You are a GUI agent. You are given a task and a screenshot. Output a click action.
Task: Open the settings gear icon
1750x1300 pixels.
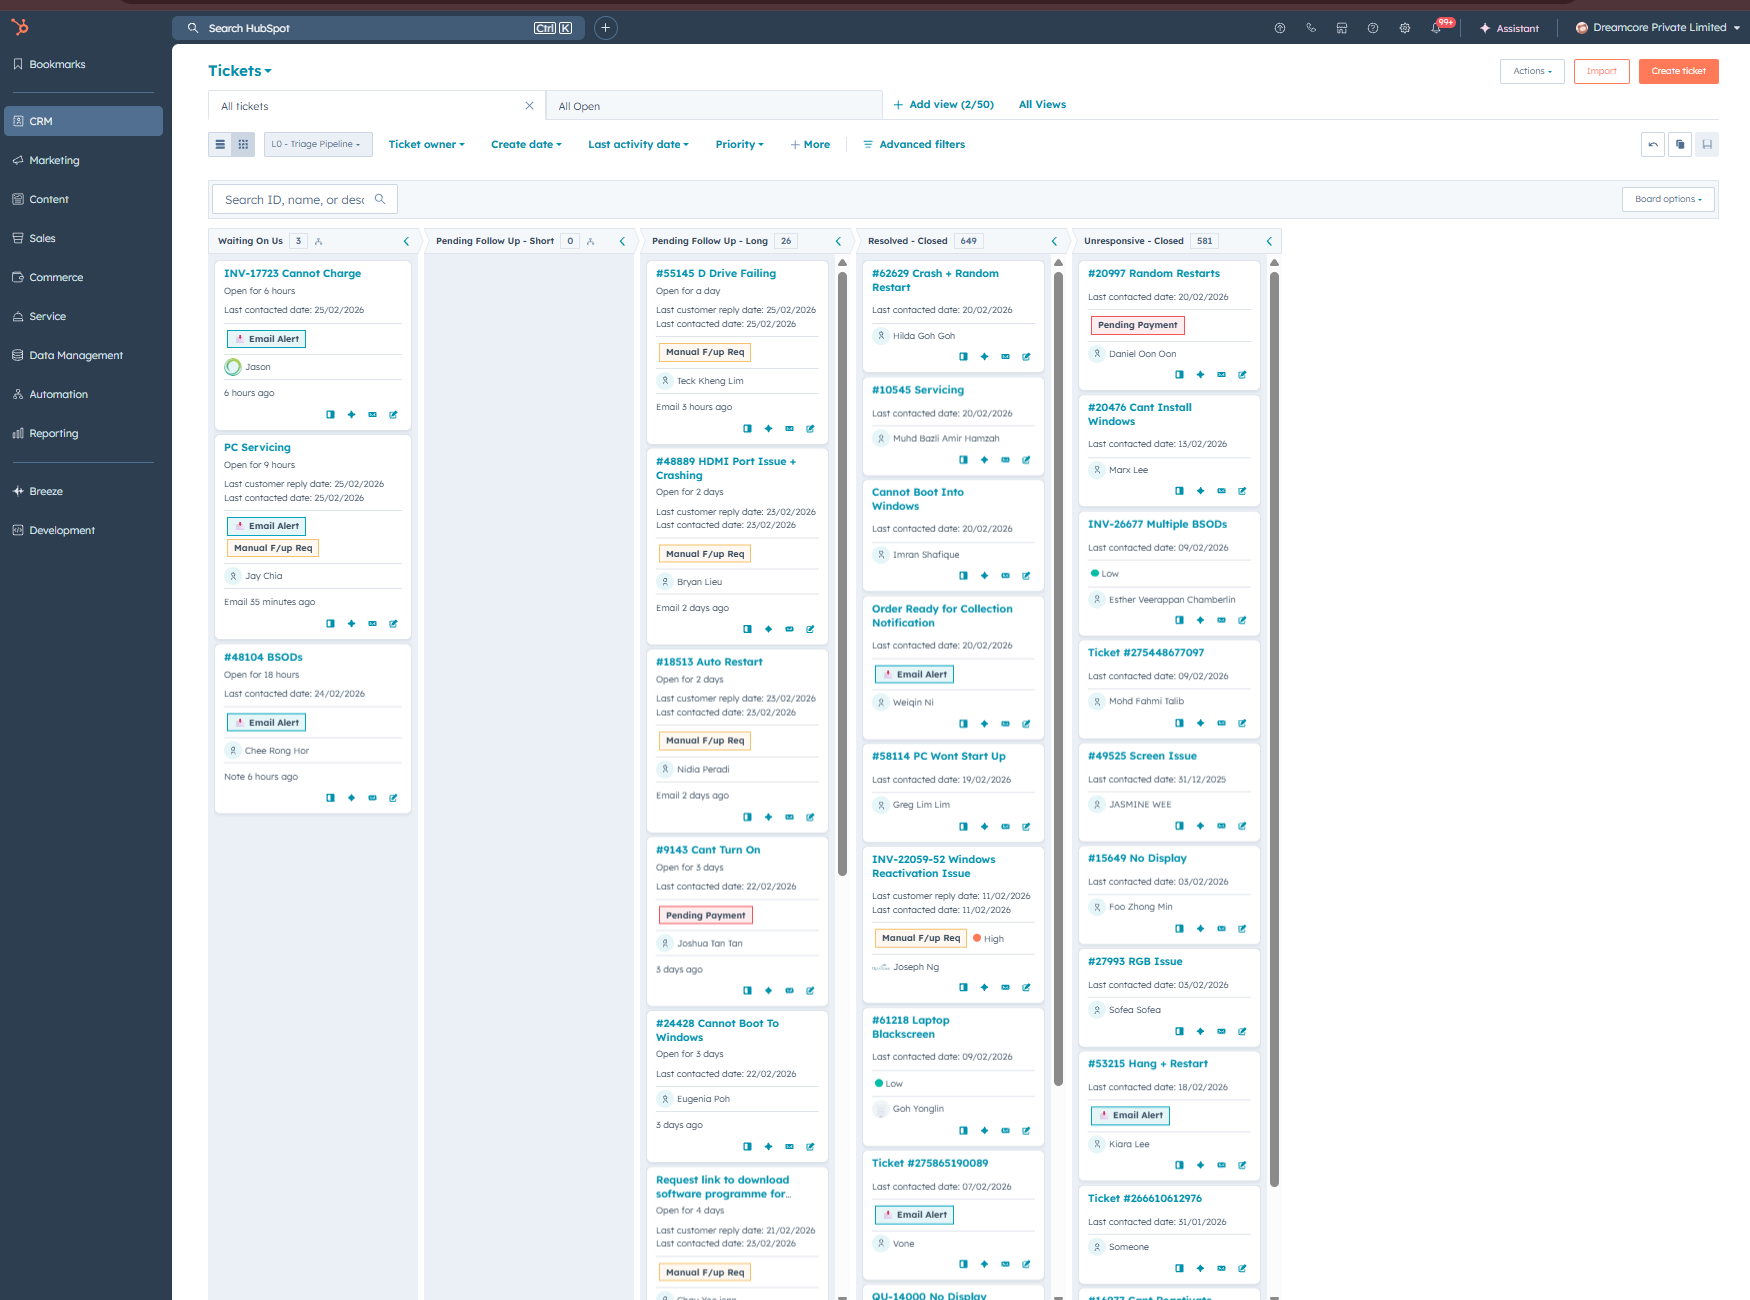pyautogui.click(x=1405, y=28)
